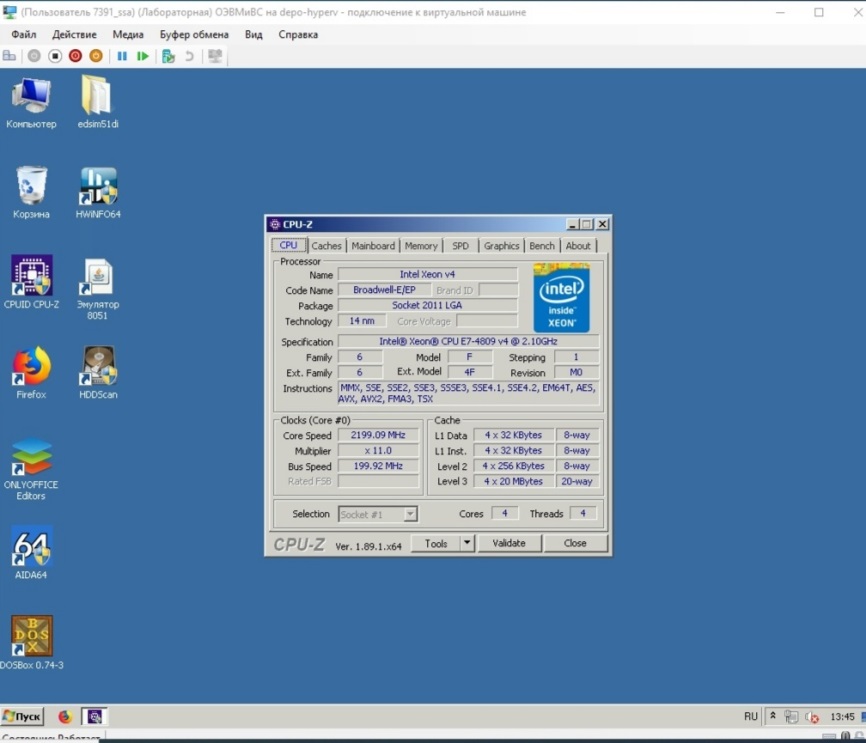
Task: Click the Specification field E7-4809 v4
Action: coord(468,341)
